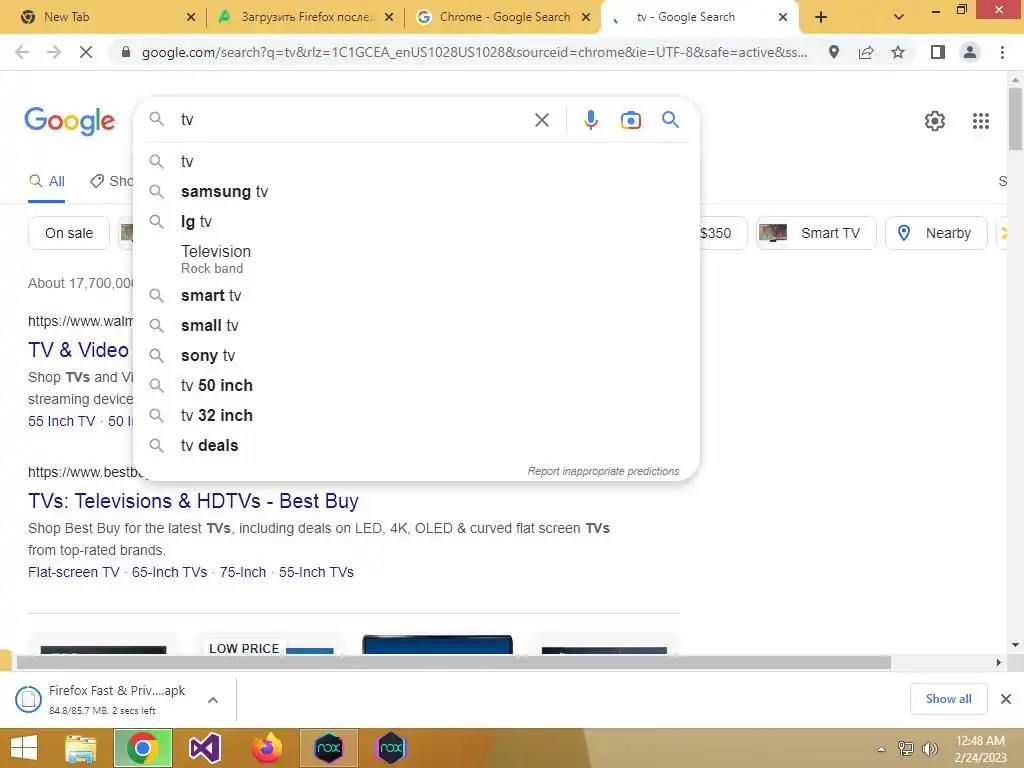This screenshot has height=768, width=1024.
Task: Select the All results tab
Action: (46, 181)
